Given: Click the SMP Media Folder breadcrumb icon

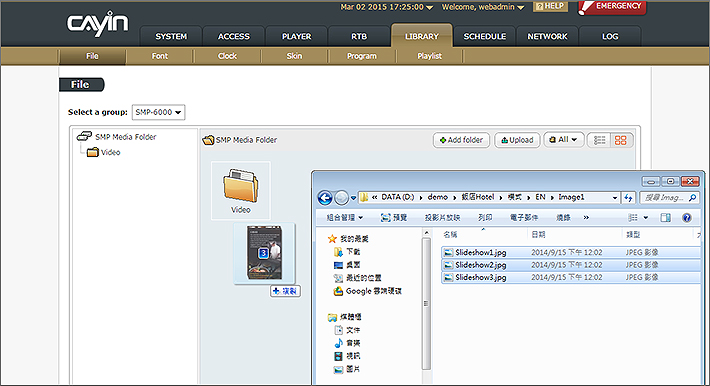Looking at the screenshot, I should click(x=208, y=140).
